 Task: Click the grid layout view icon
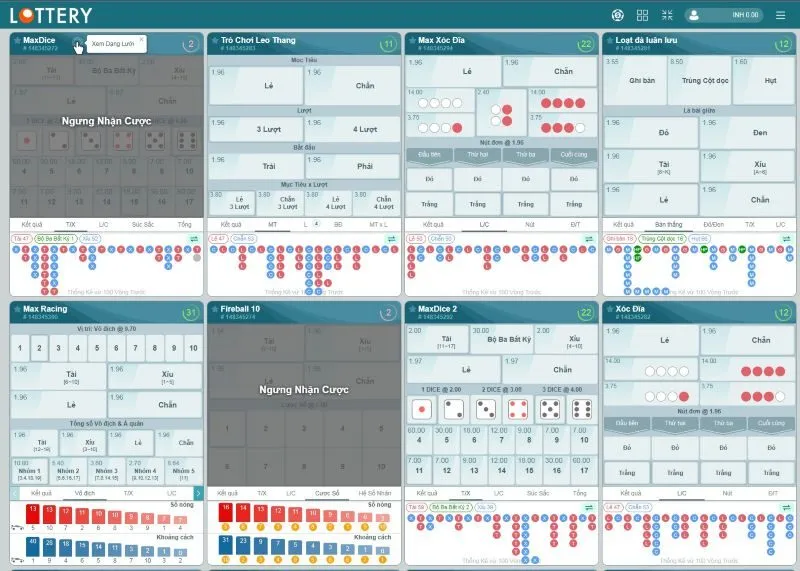point(642,15)
